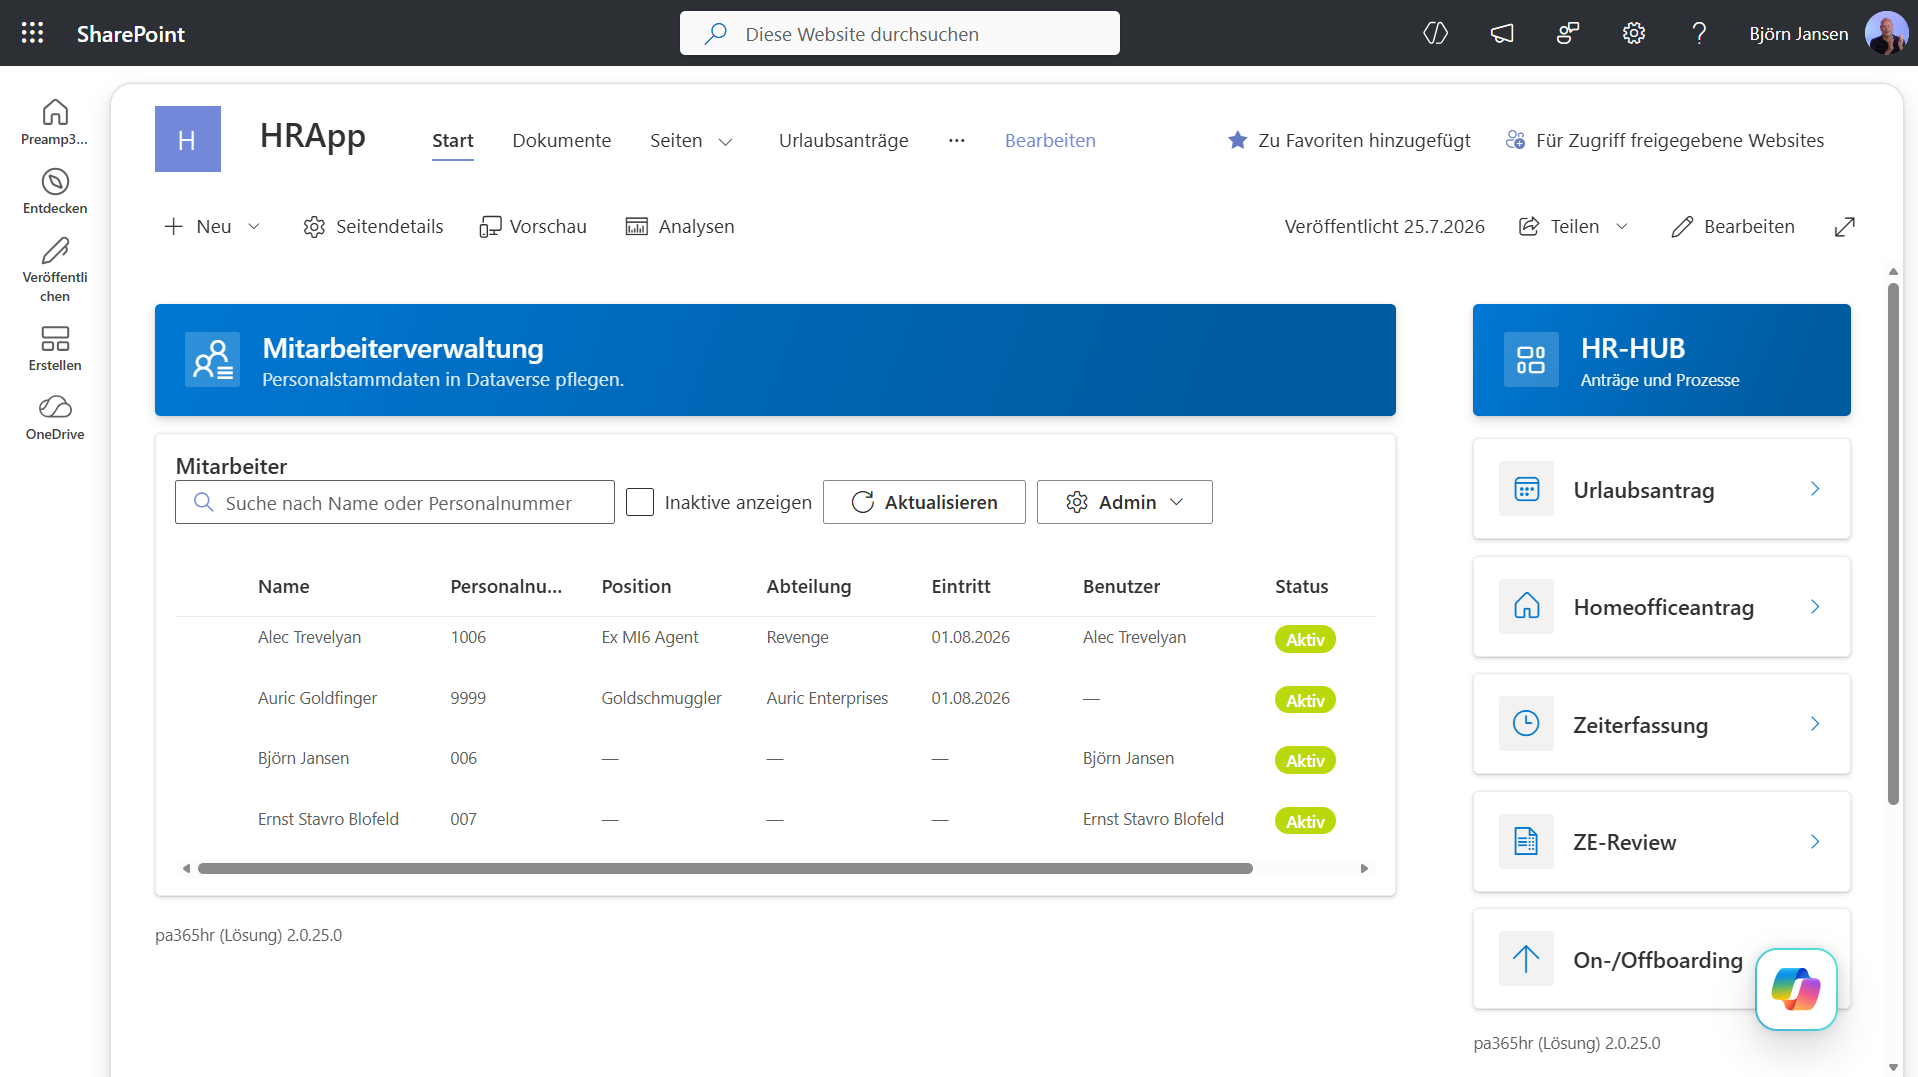Open Entdecken in the left sidebar
The height and width of the screenshot is (1077, 1918).
click(55, 191)
